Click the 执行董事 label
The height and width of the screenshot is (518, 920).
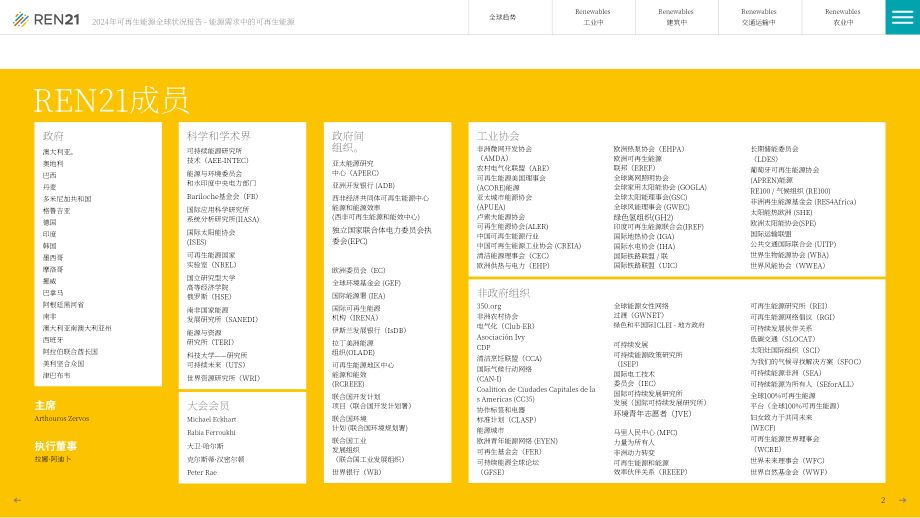(56, 446)
